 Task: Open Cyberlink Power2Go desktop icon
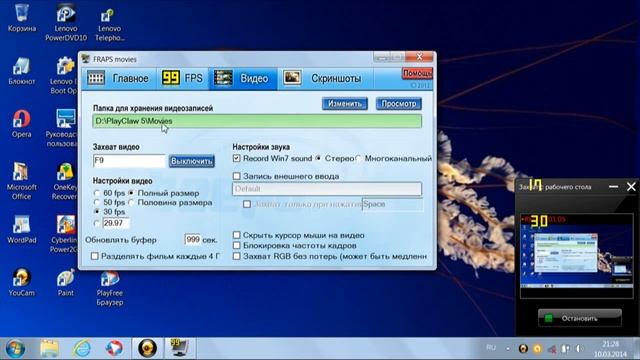coord(64,234)
